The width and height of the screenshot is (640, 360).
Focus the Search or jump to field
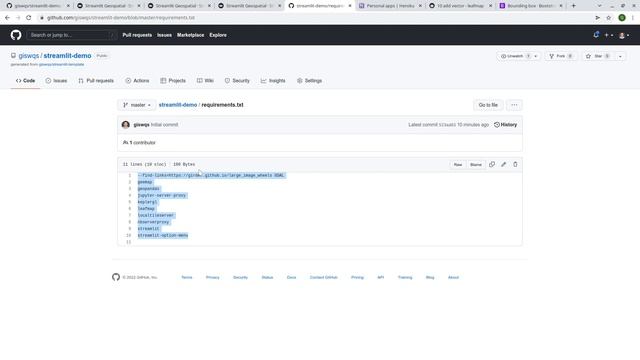71,35
